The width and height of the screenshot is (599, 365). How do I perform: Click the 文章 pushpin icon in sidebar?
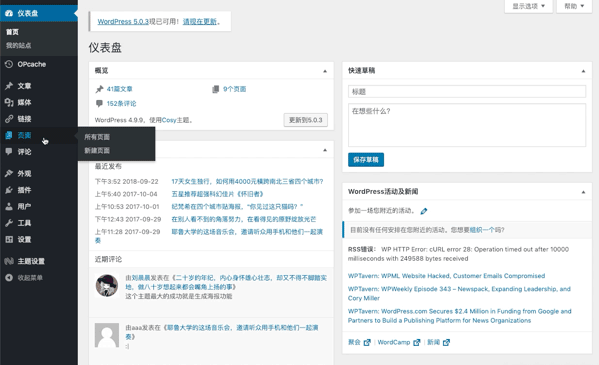(x=9, y=86)
